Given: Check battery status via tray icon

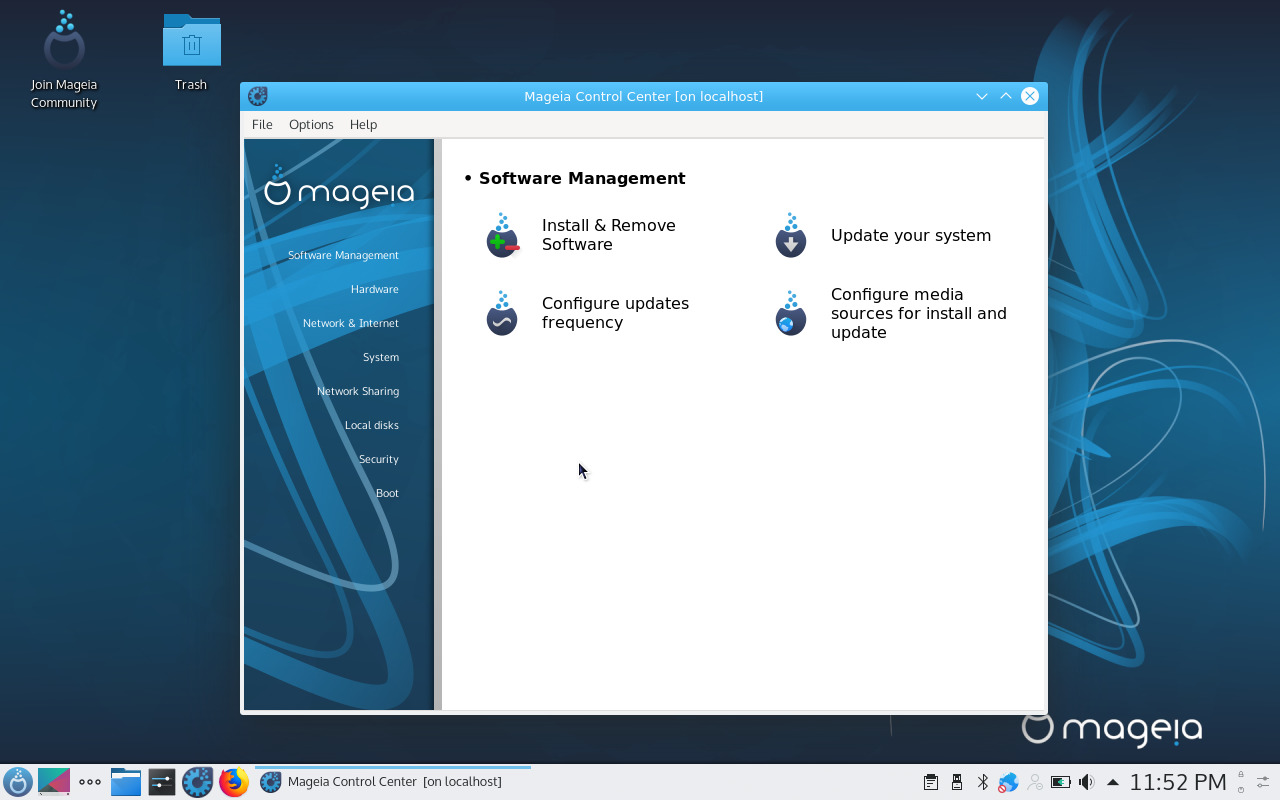Looking at the screenshot, I should click(1061, 782).
